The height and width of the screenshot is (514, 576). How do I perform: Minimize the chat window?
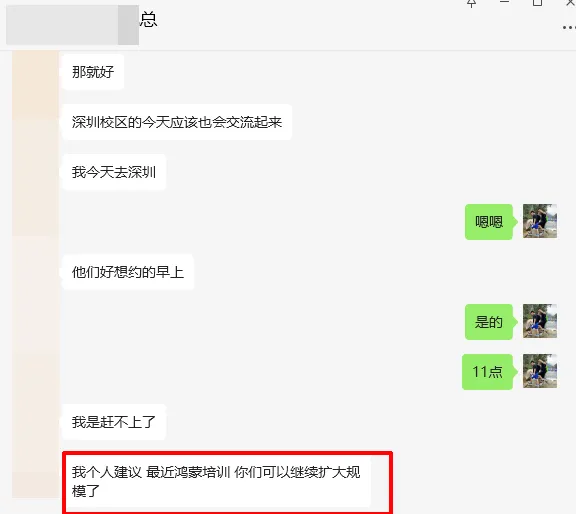[504, 2]
